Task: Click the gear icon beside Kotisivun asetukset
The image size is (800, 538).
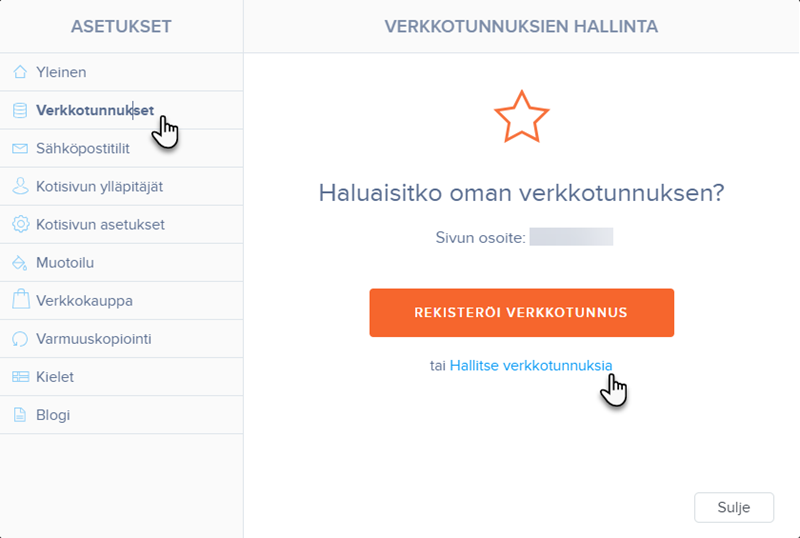Action: point(20,225)
